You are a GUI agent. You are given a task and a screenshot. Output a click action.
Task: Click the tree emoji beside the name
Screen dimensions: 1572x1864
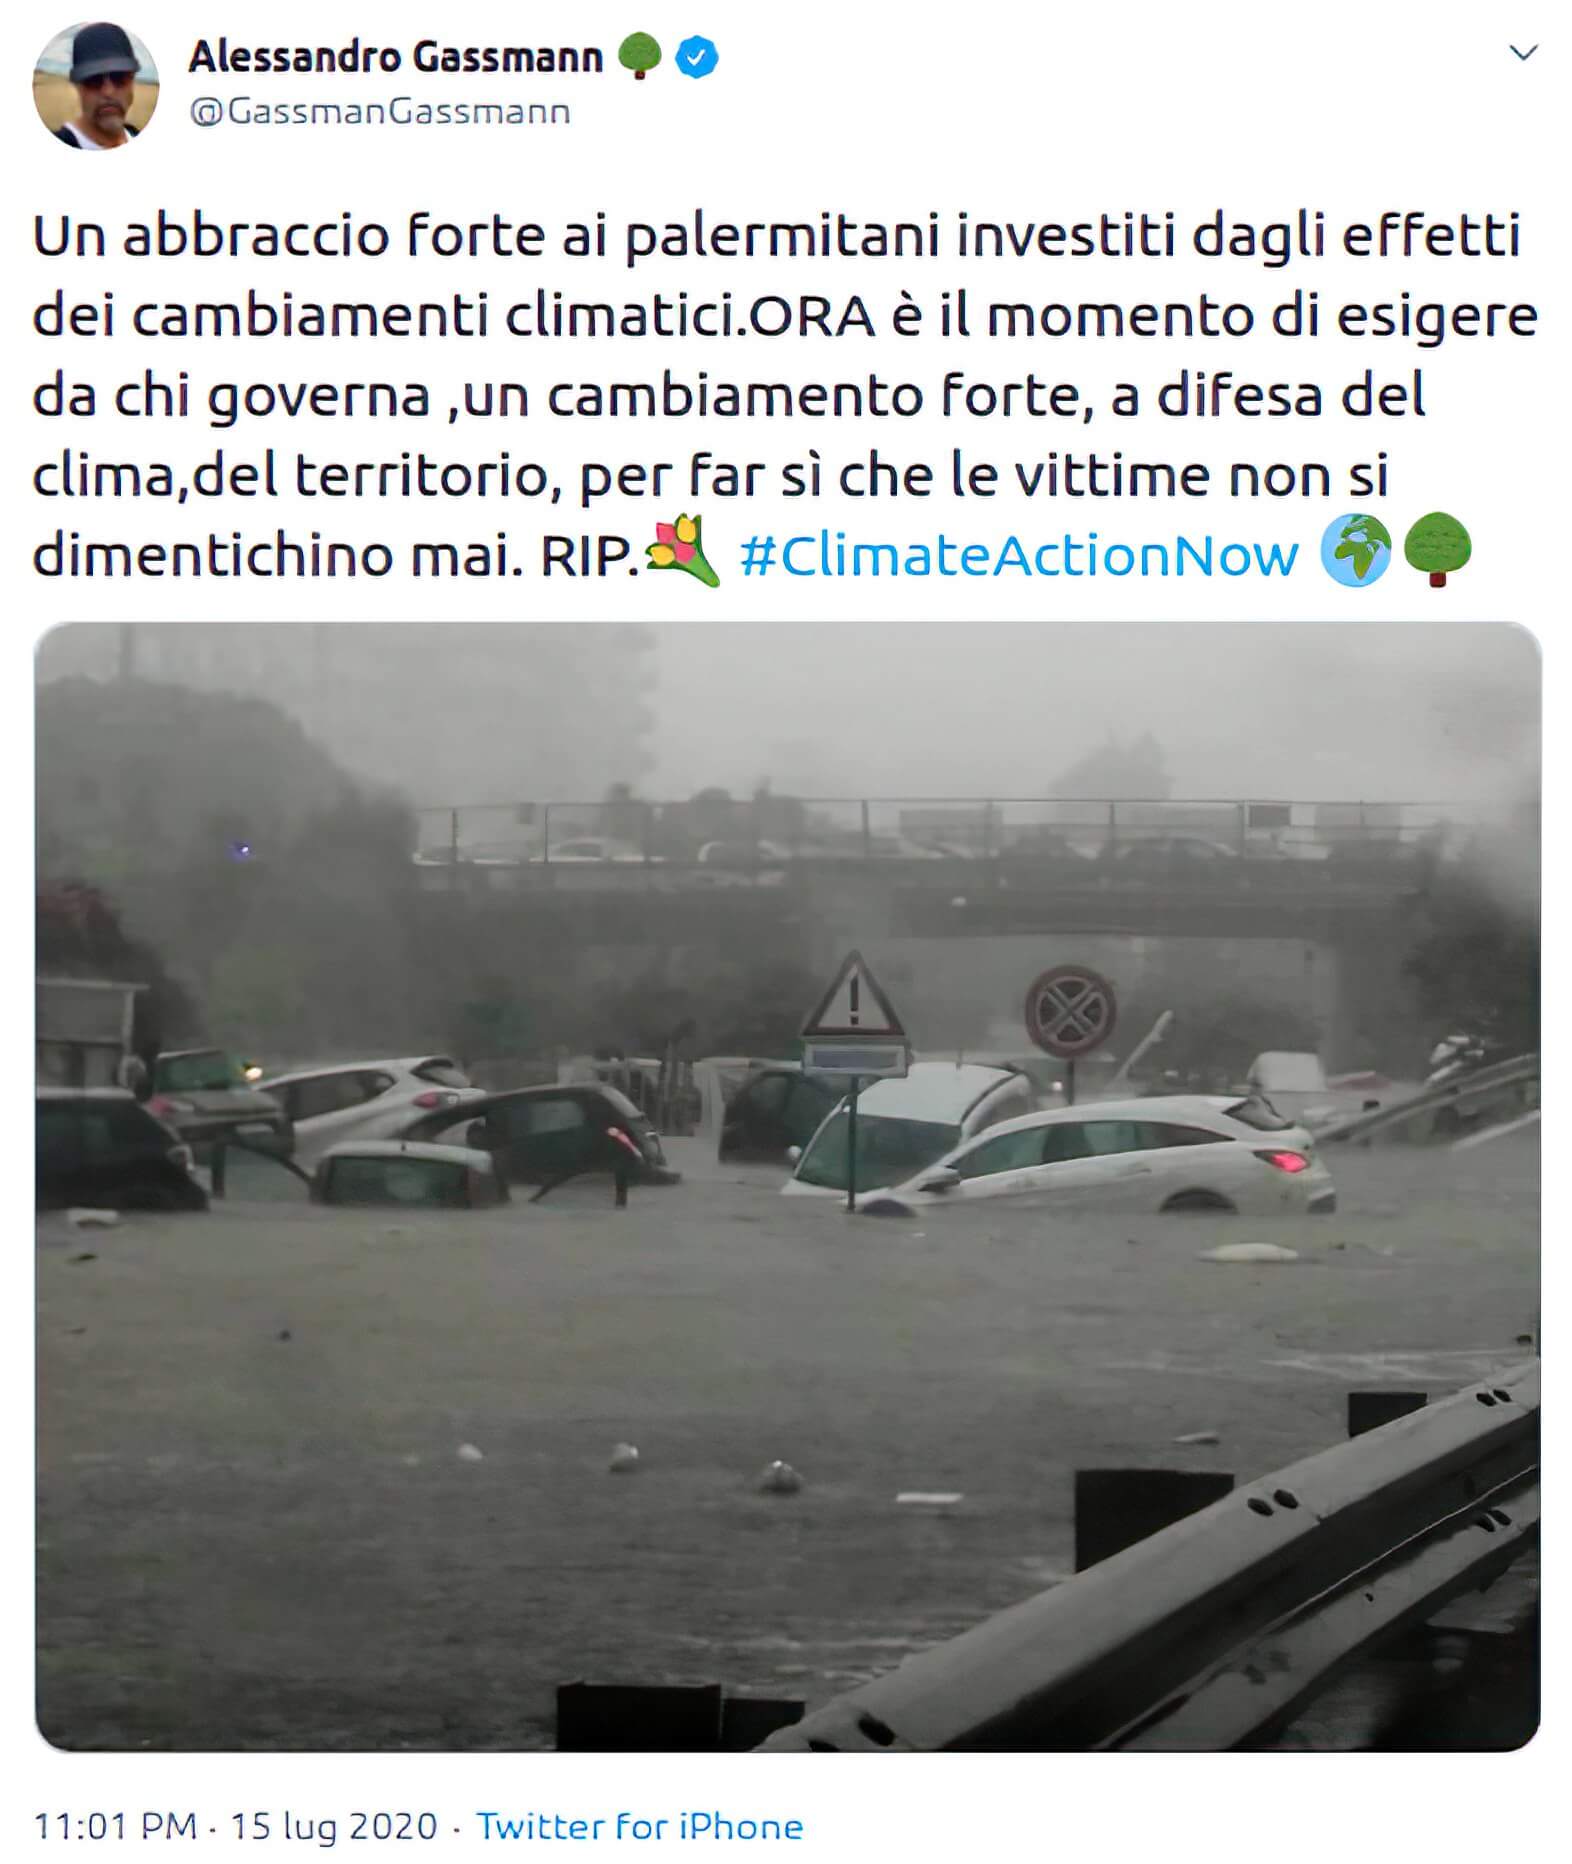point(639,56)
